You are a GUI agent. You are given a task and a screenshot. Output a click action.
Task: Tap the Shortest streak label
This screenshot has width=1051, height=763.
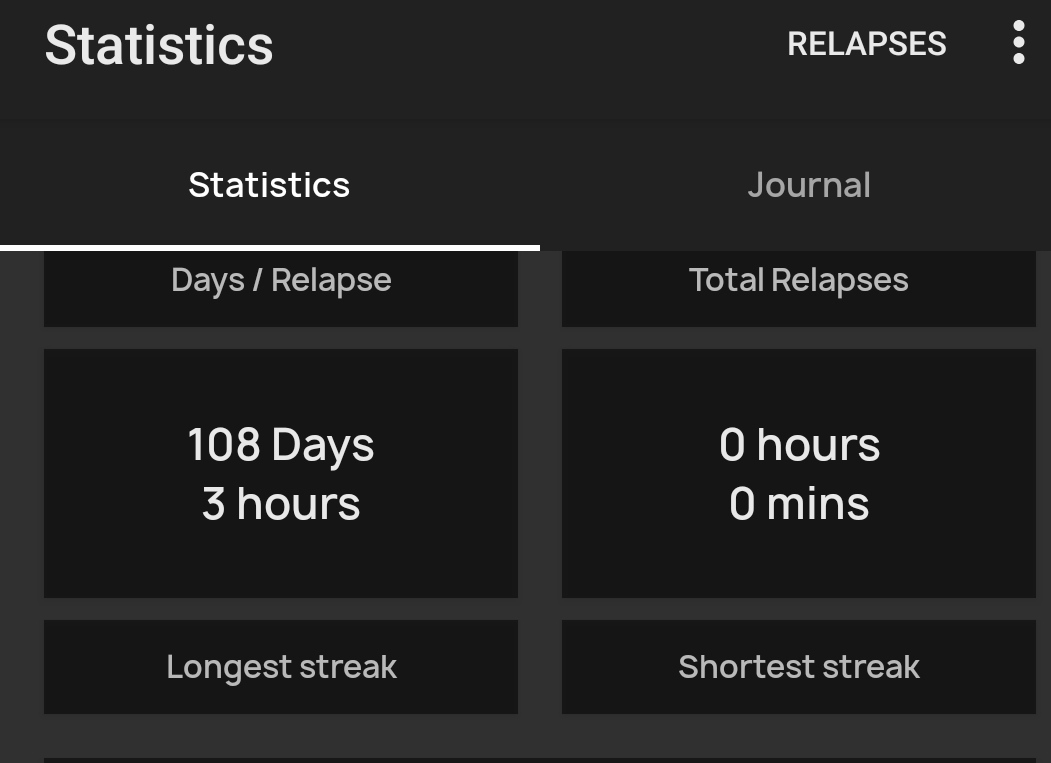pyautogui.click(x=798, y=667)
